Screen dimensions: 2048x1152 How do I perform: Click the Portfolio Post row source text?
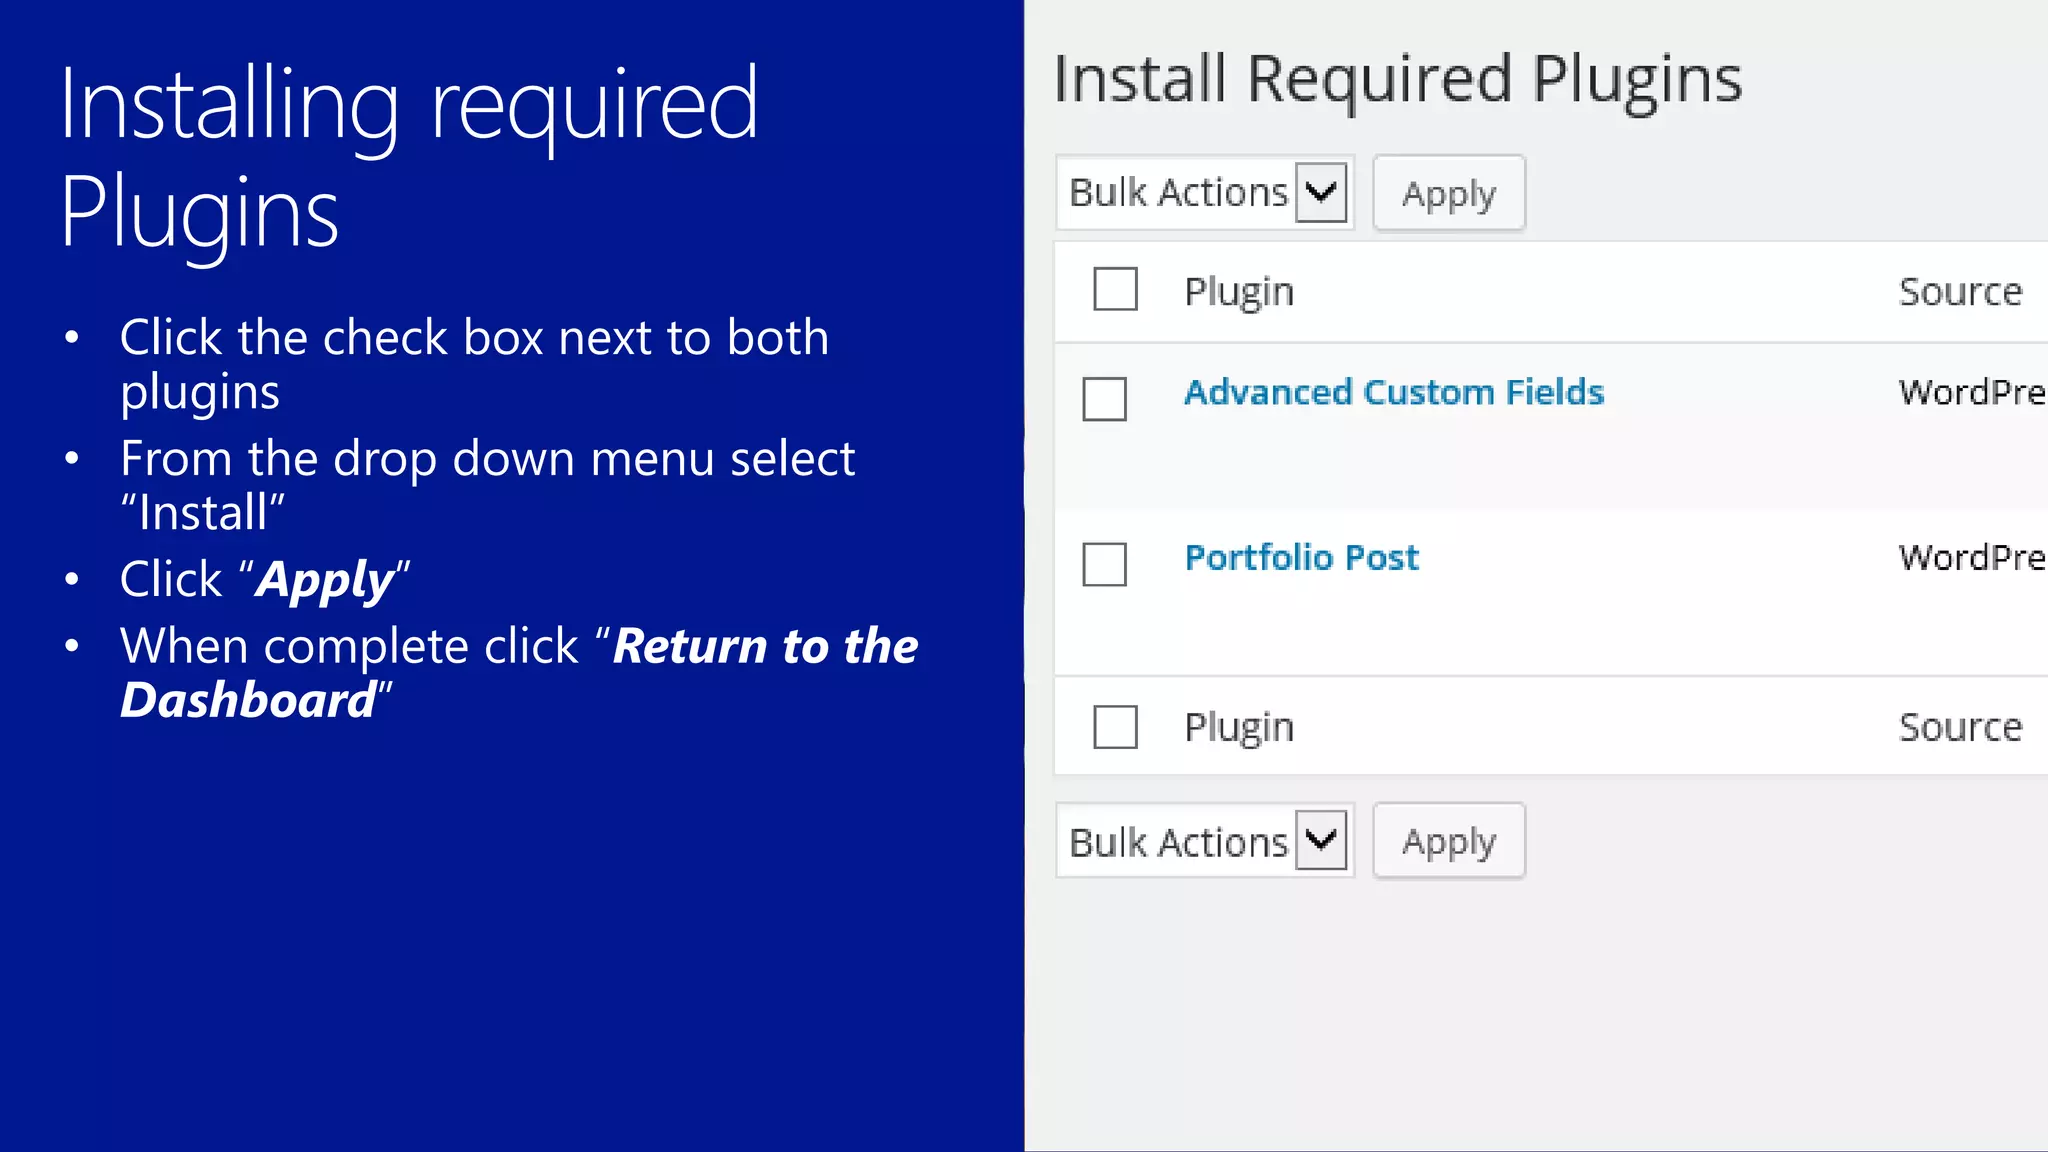click(x=1971, y=557)
